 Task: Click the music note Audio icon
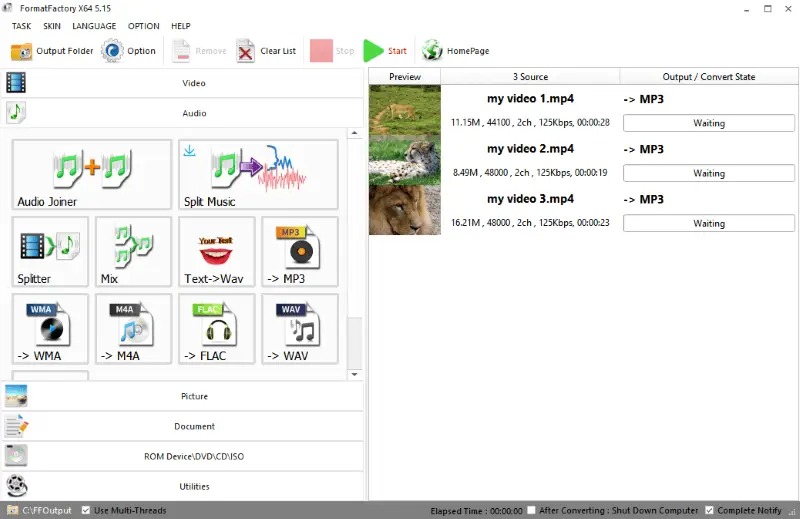[x=16, y=112]
